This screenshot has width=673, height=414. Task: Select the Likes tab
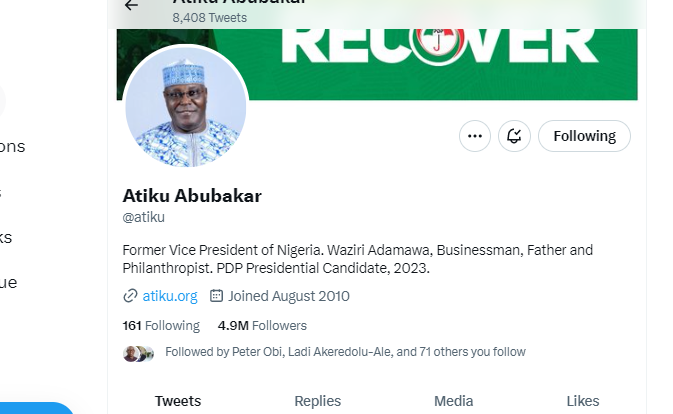click(x=583, y=401)
